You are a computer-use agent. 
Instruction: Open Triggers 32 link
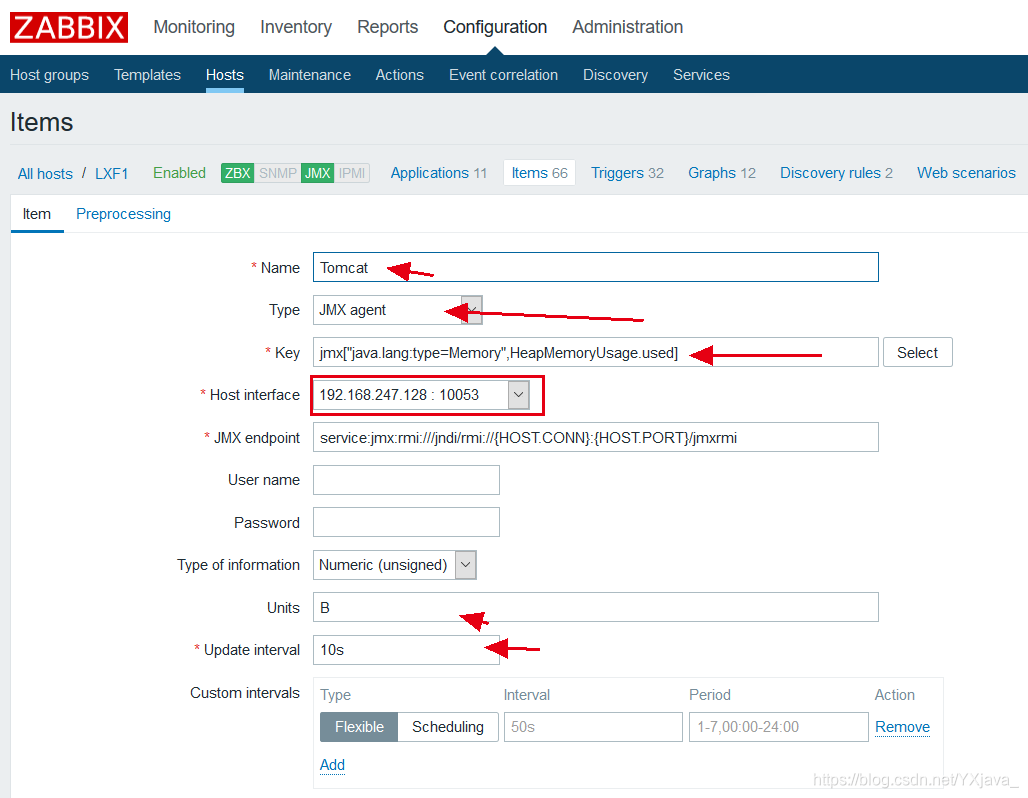point(627,173)
